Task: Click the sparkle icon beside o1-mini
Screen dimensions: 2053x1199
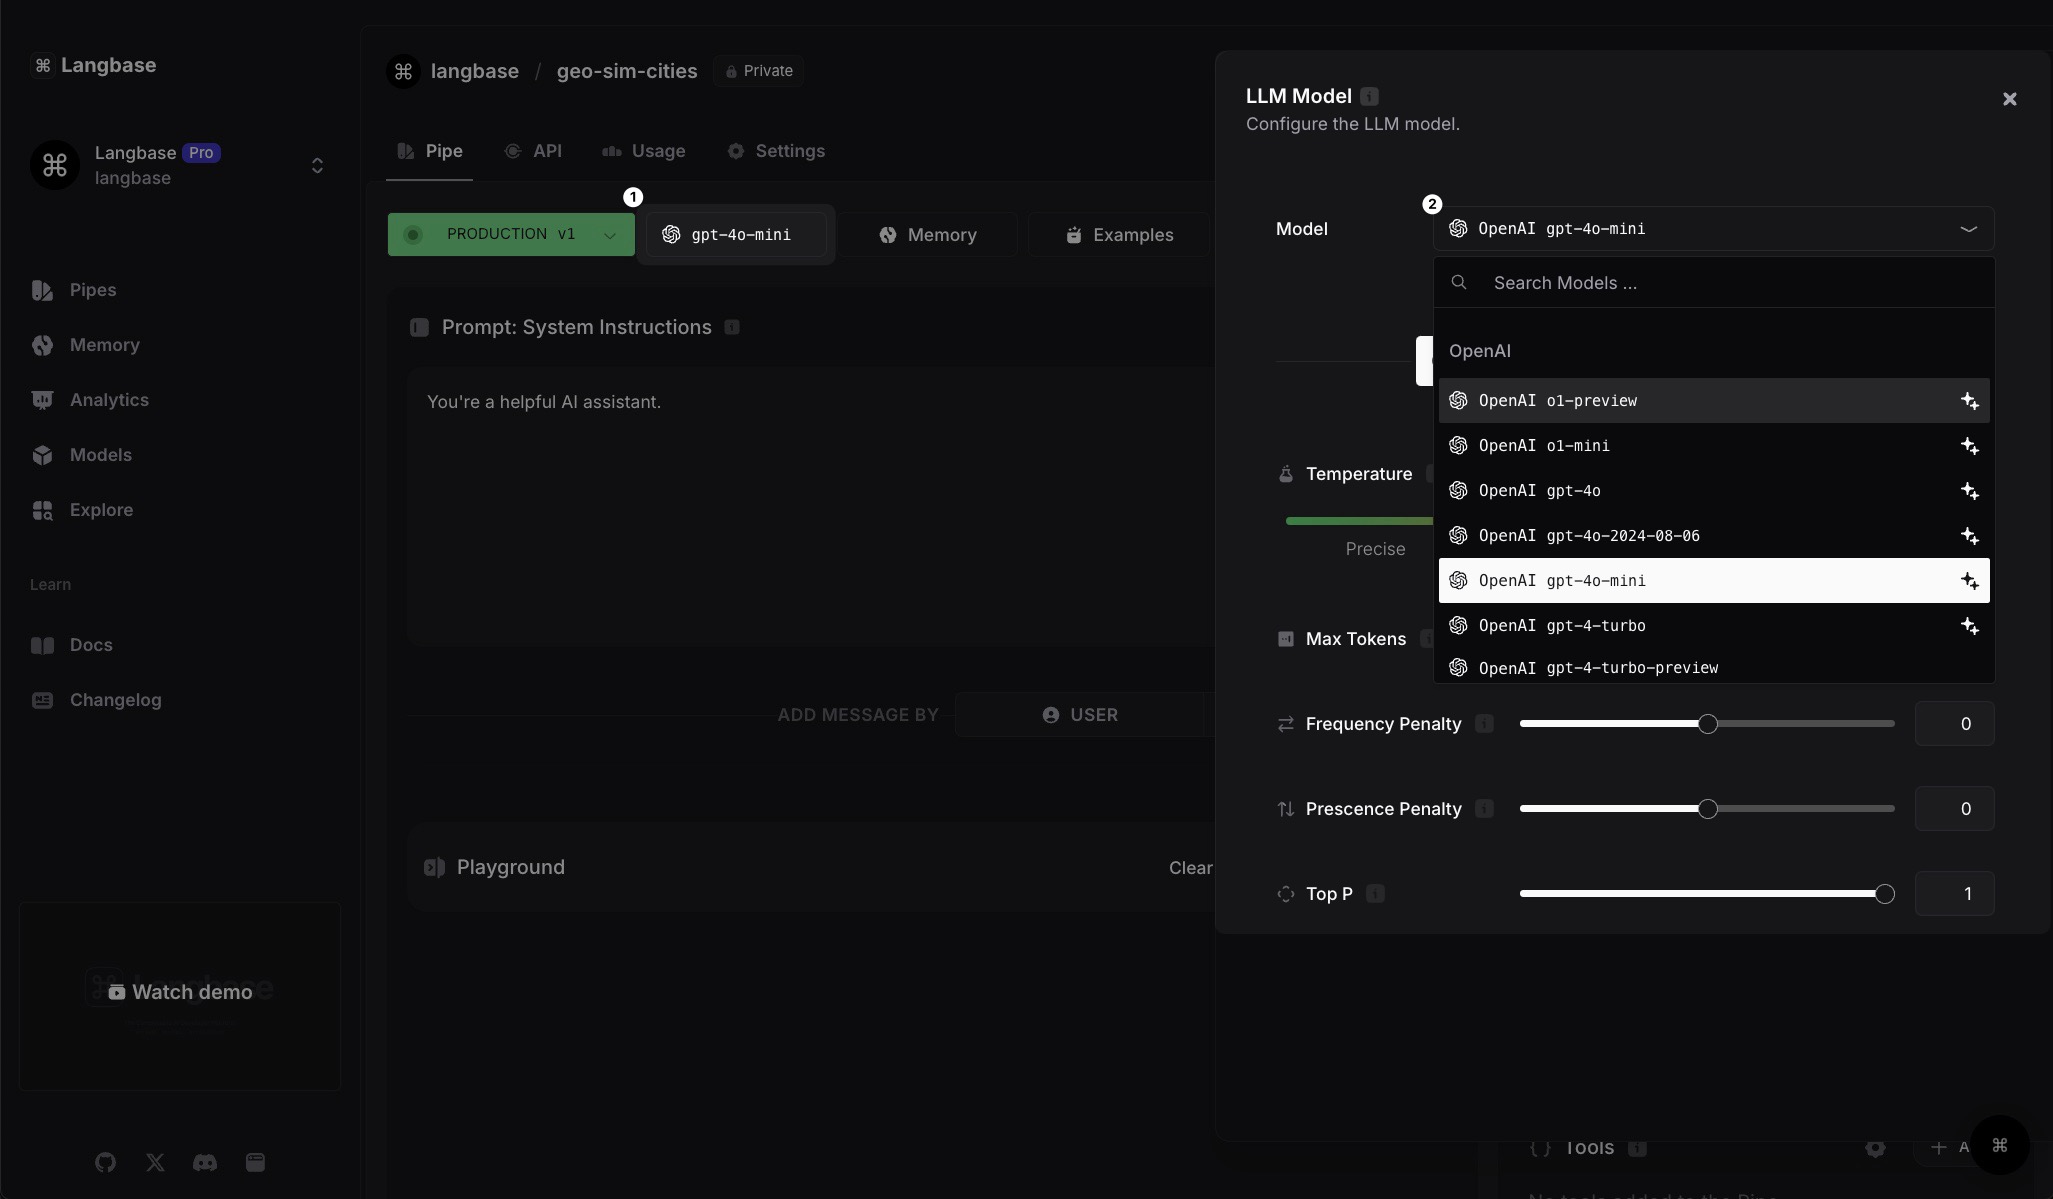Action: pos(1969,446)
